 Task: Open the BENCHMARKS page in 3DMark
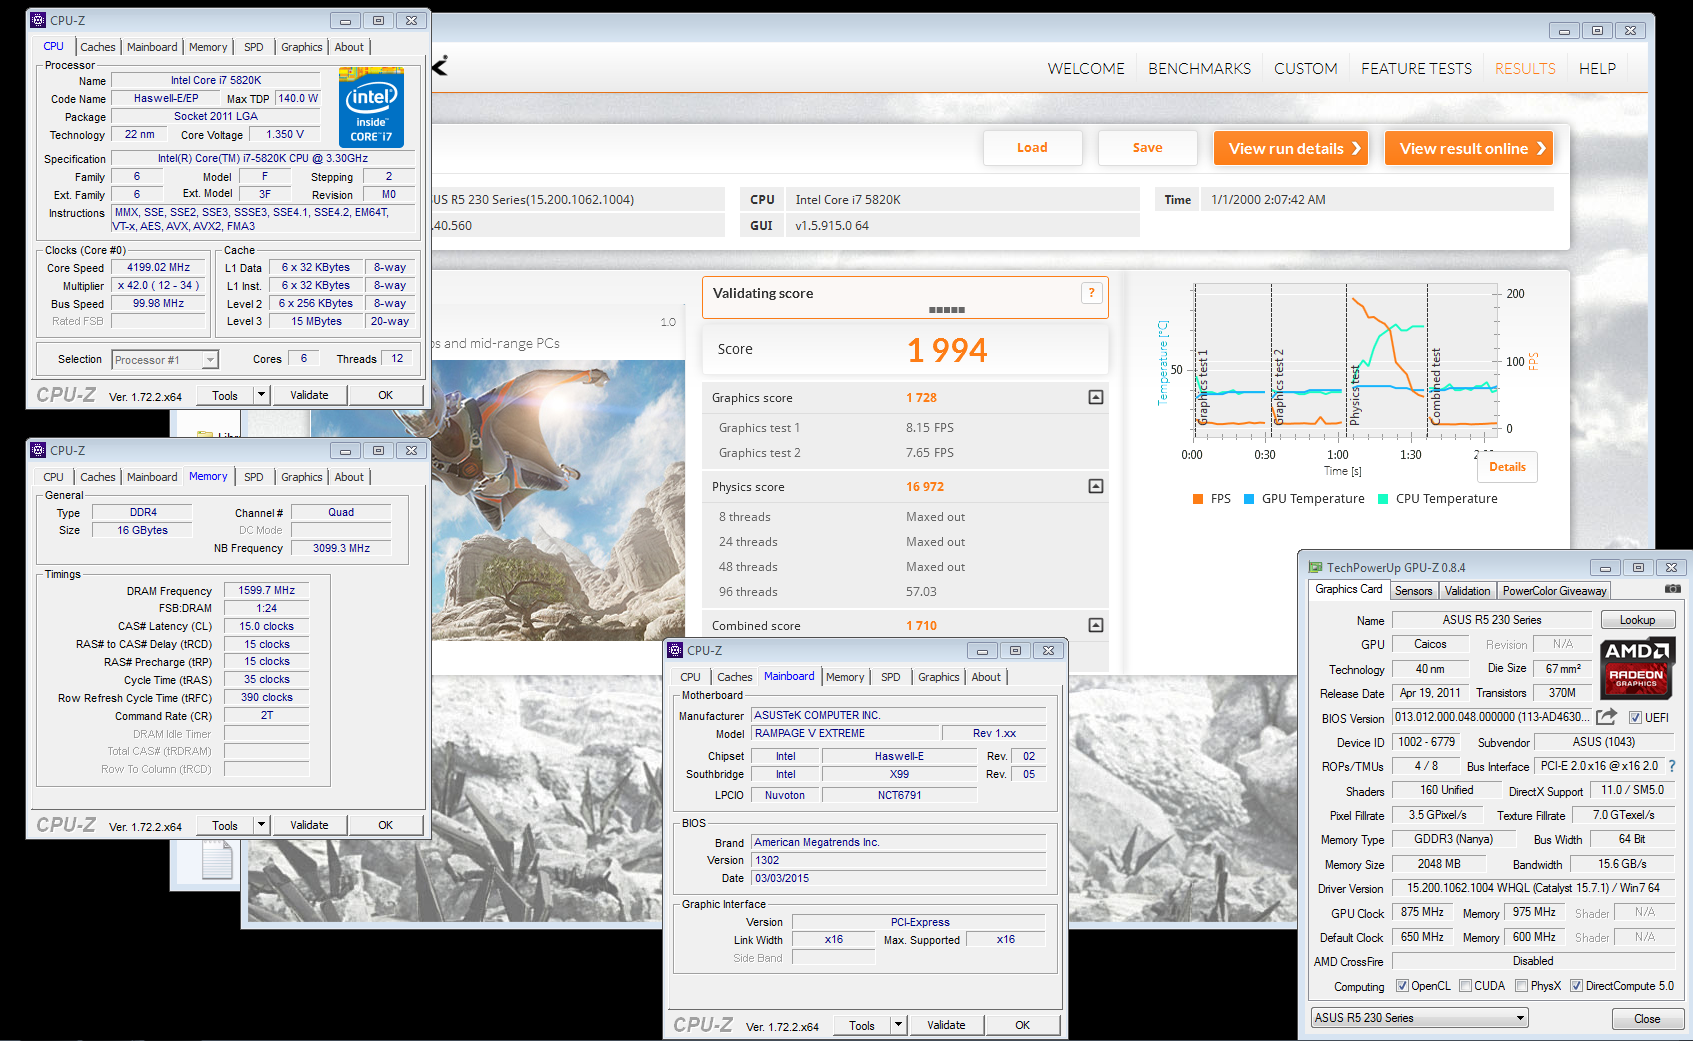pos(1199,69)
